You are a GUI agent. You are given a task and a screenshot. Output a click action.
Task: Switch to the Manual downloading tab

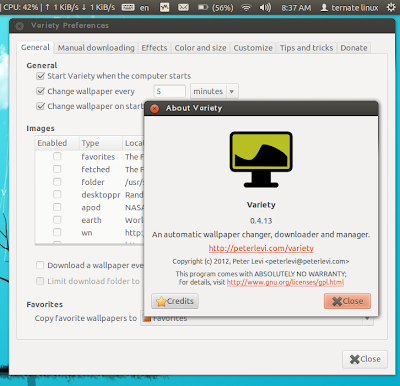pos(96,48)
